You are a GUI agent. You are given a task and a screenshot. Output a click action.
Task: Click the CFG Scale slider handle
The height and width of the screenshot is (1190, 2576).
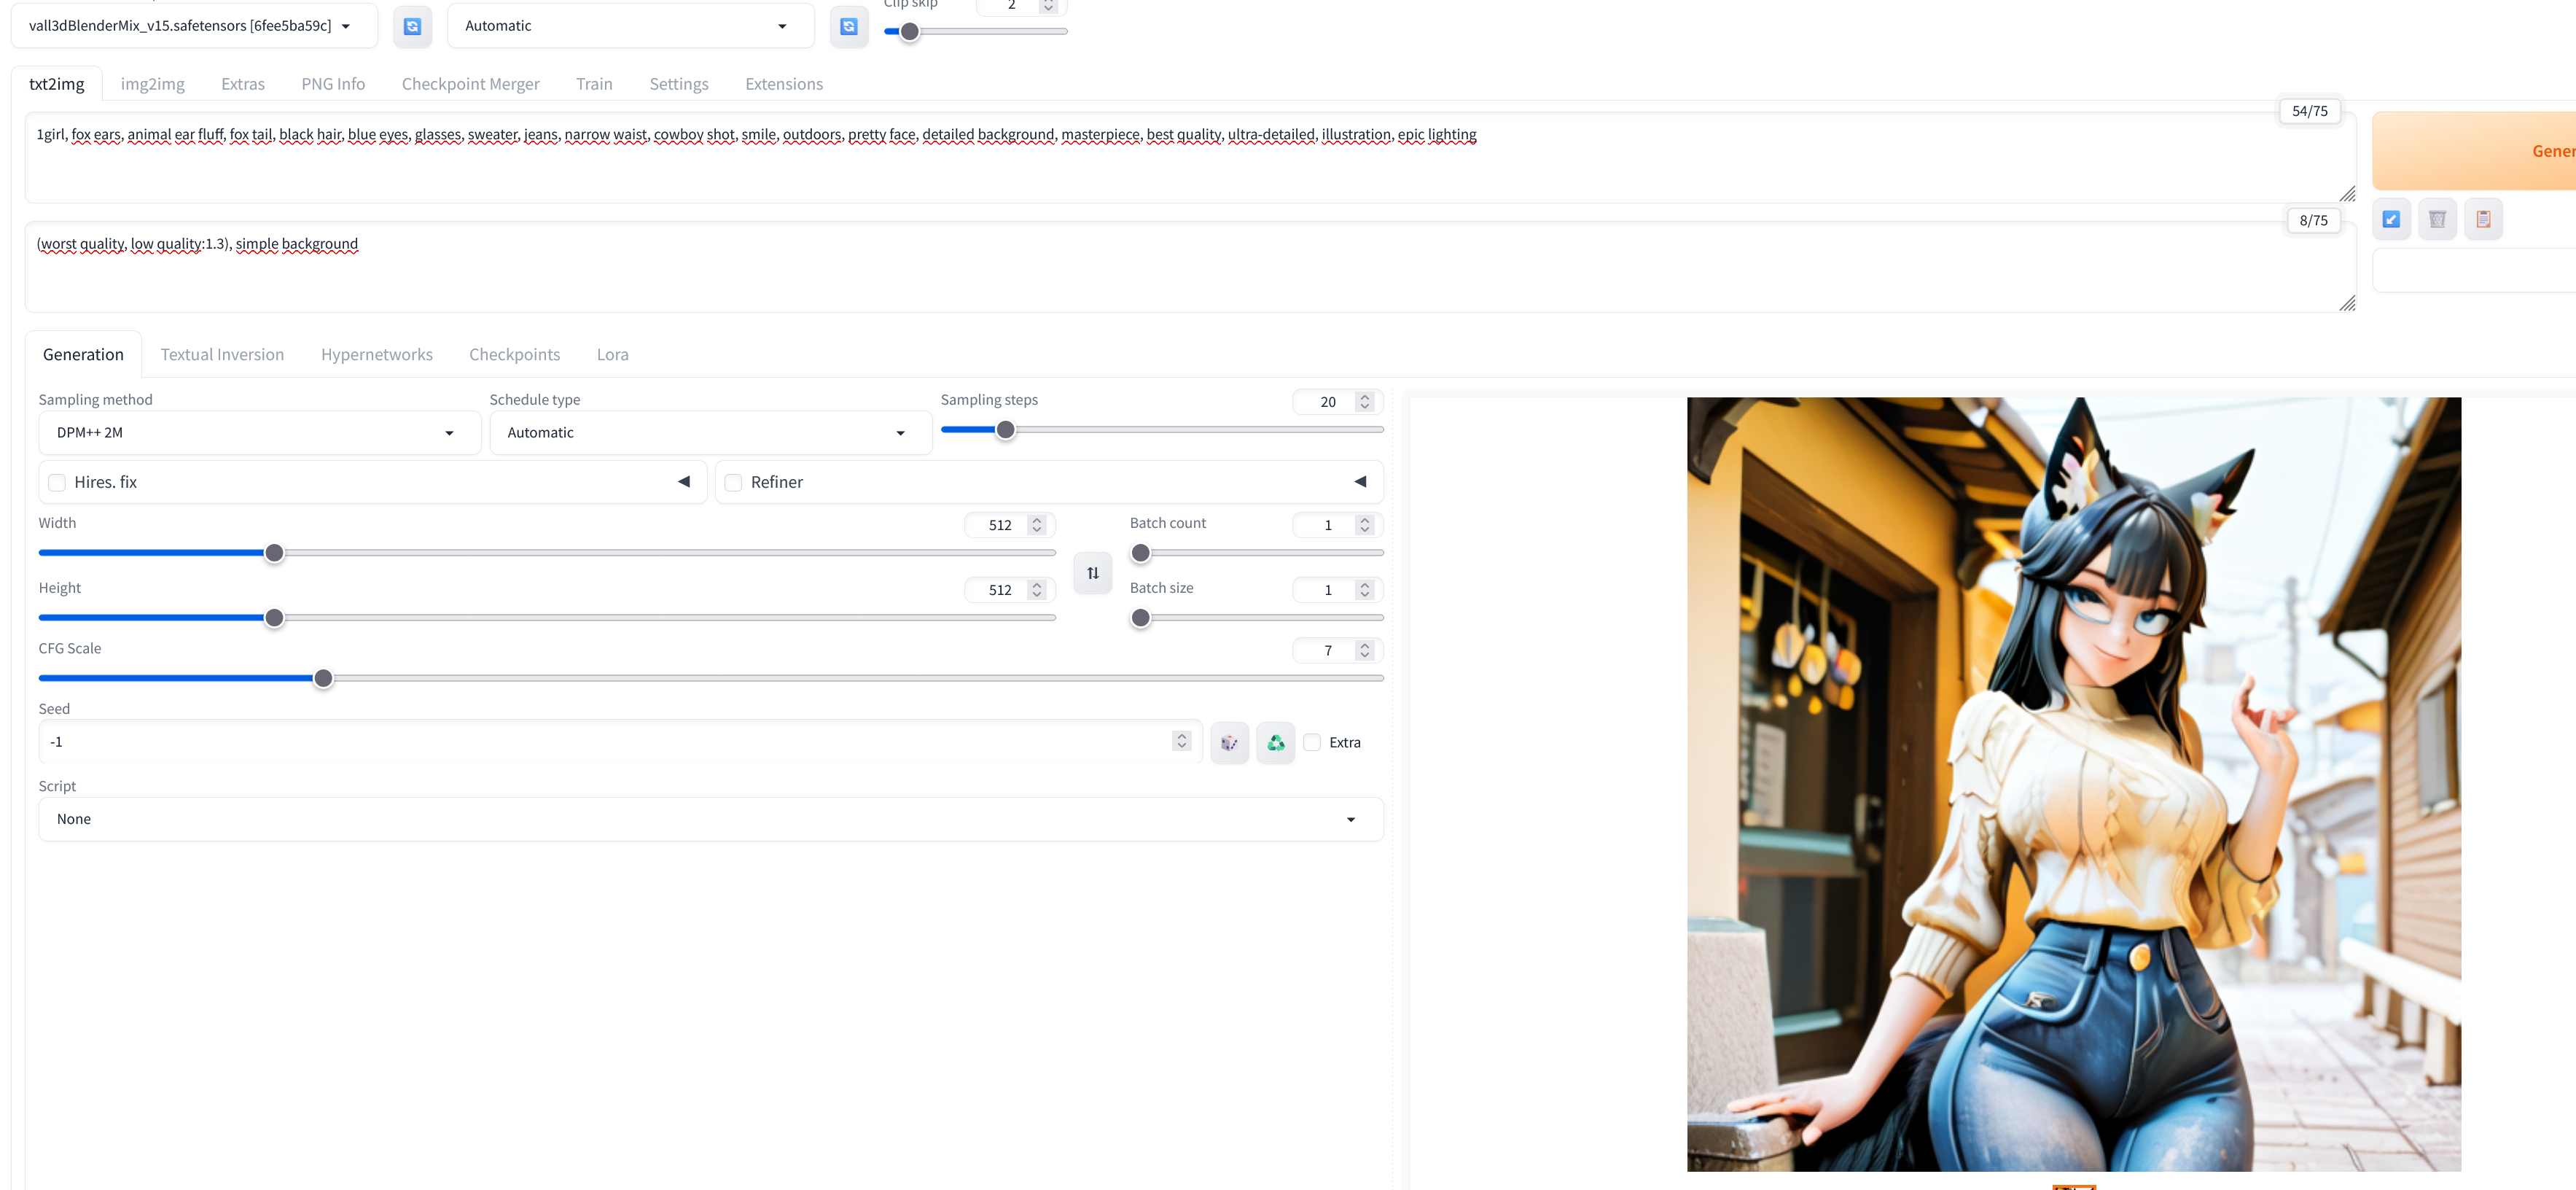pos(323,679)
